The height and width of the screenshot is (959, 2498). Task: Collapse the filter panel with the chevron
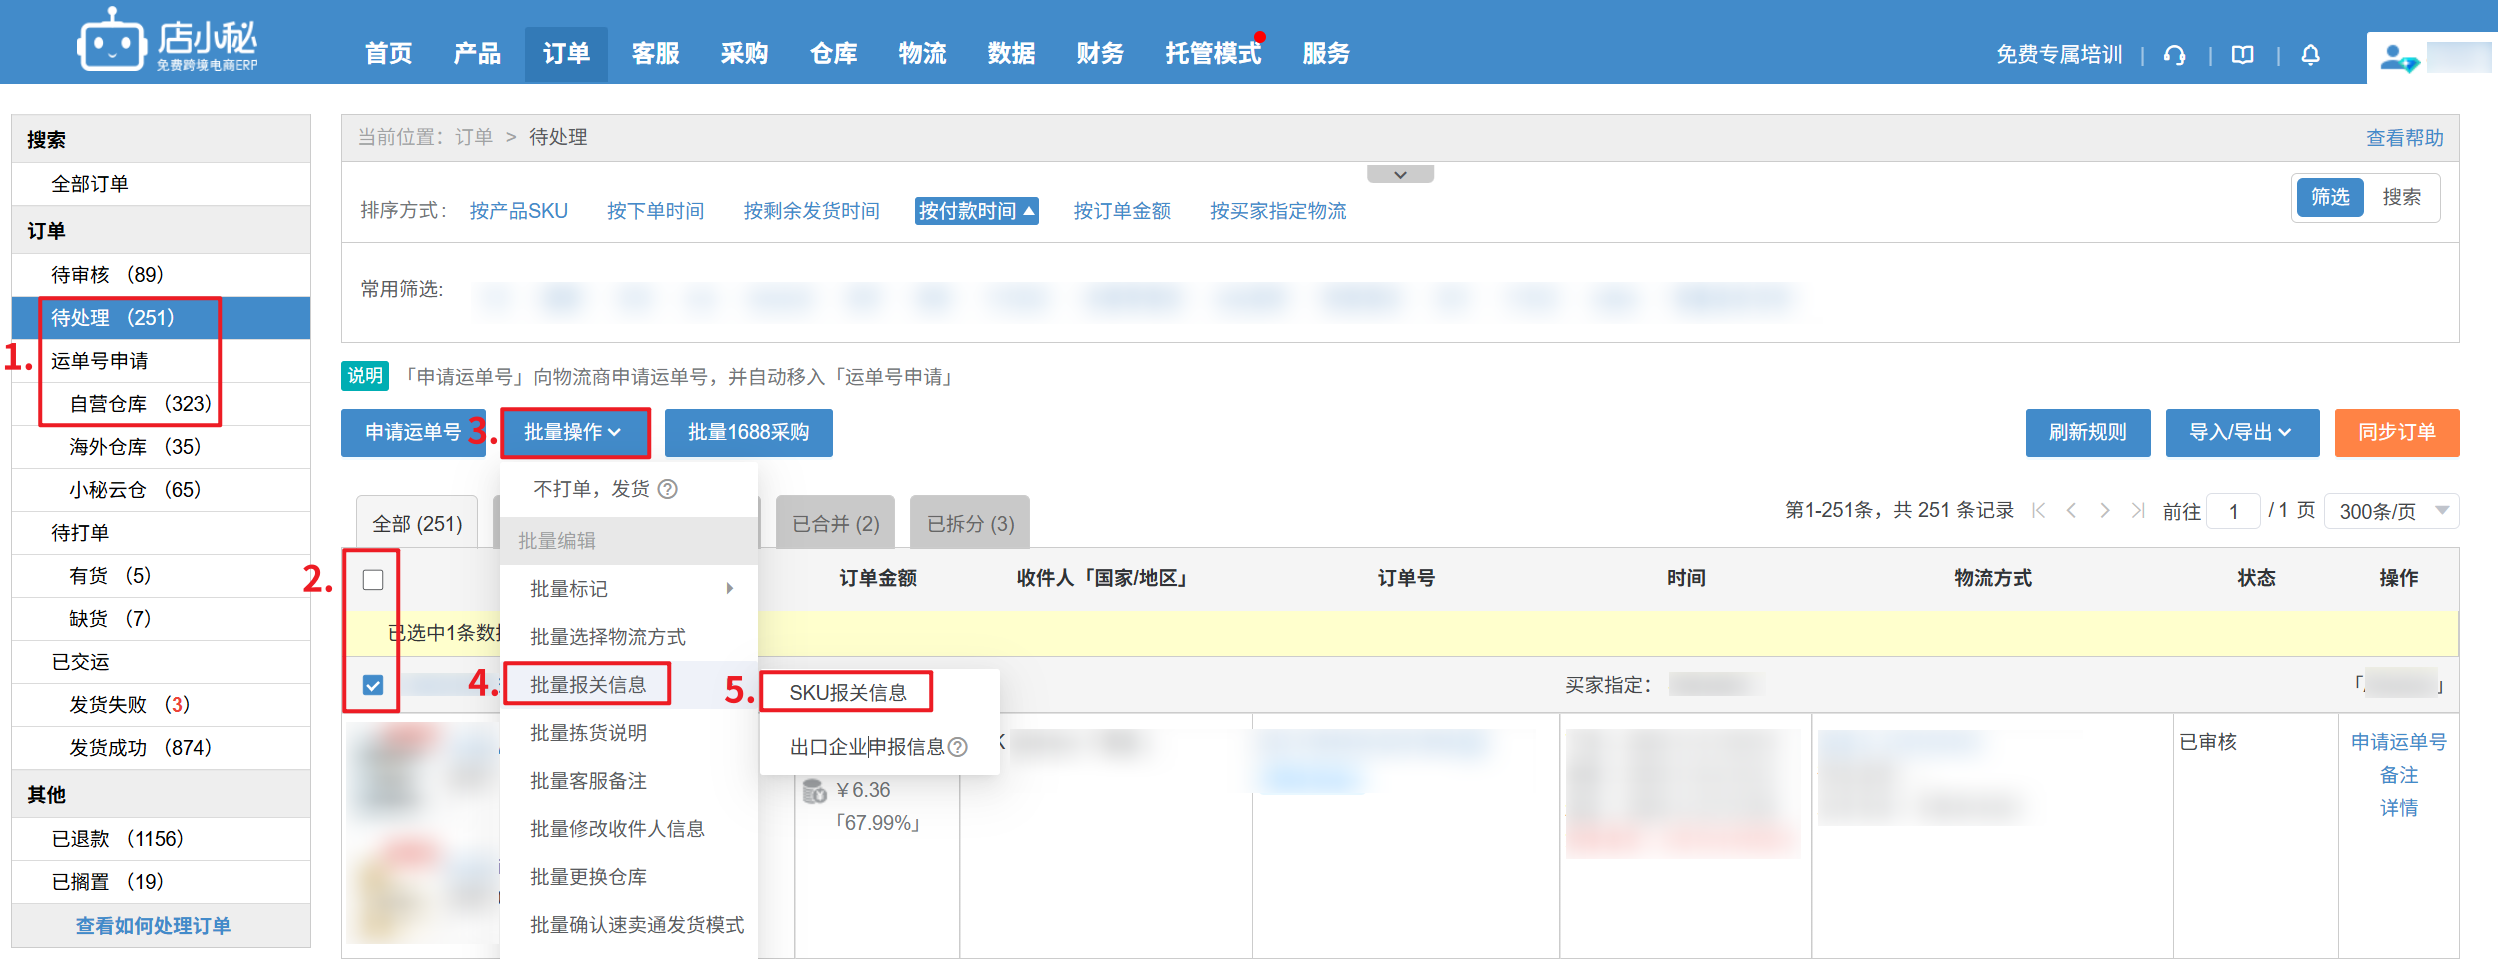click(x=1400, y=175)
